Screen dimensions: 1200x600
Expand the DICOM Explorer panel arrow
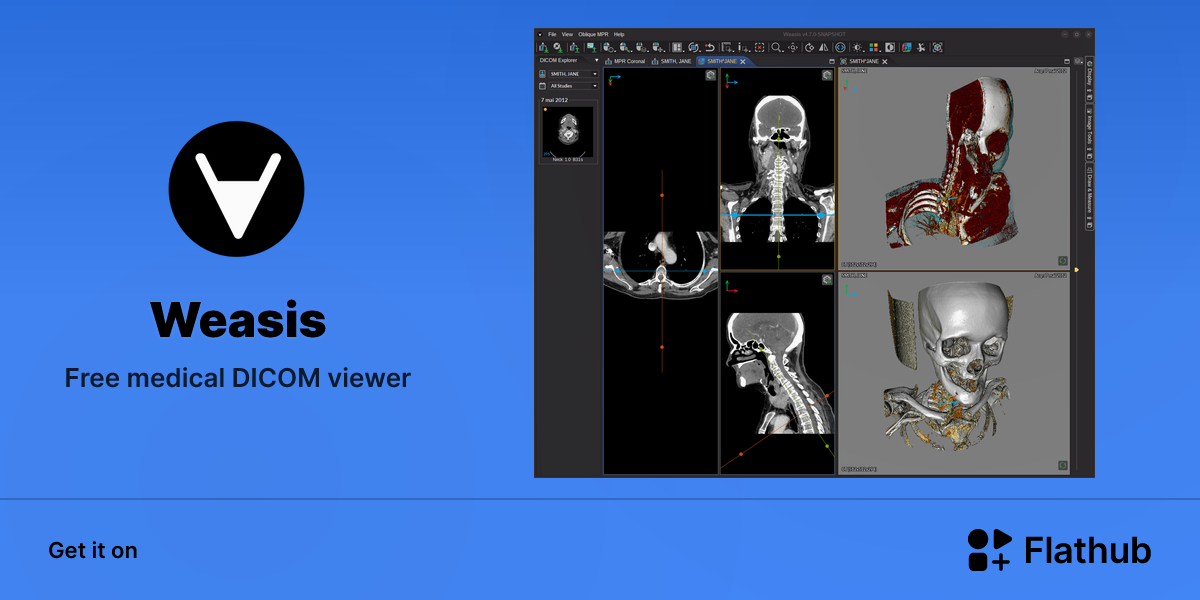596,61
